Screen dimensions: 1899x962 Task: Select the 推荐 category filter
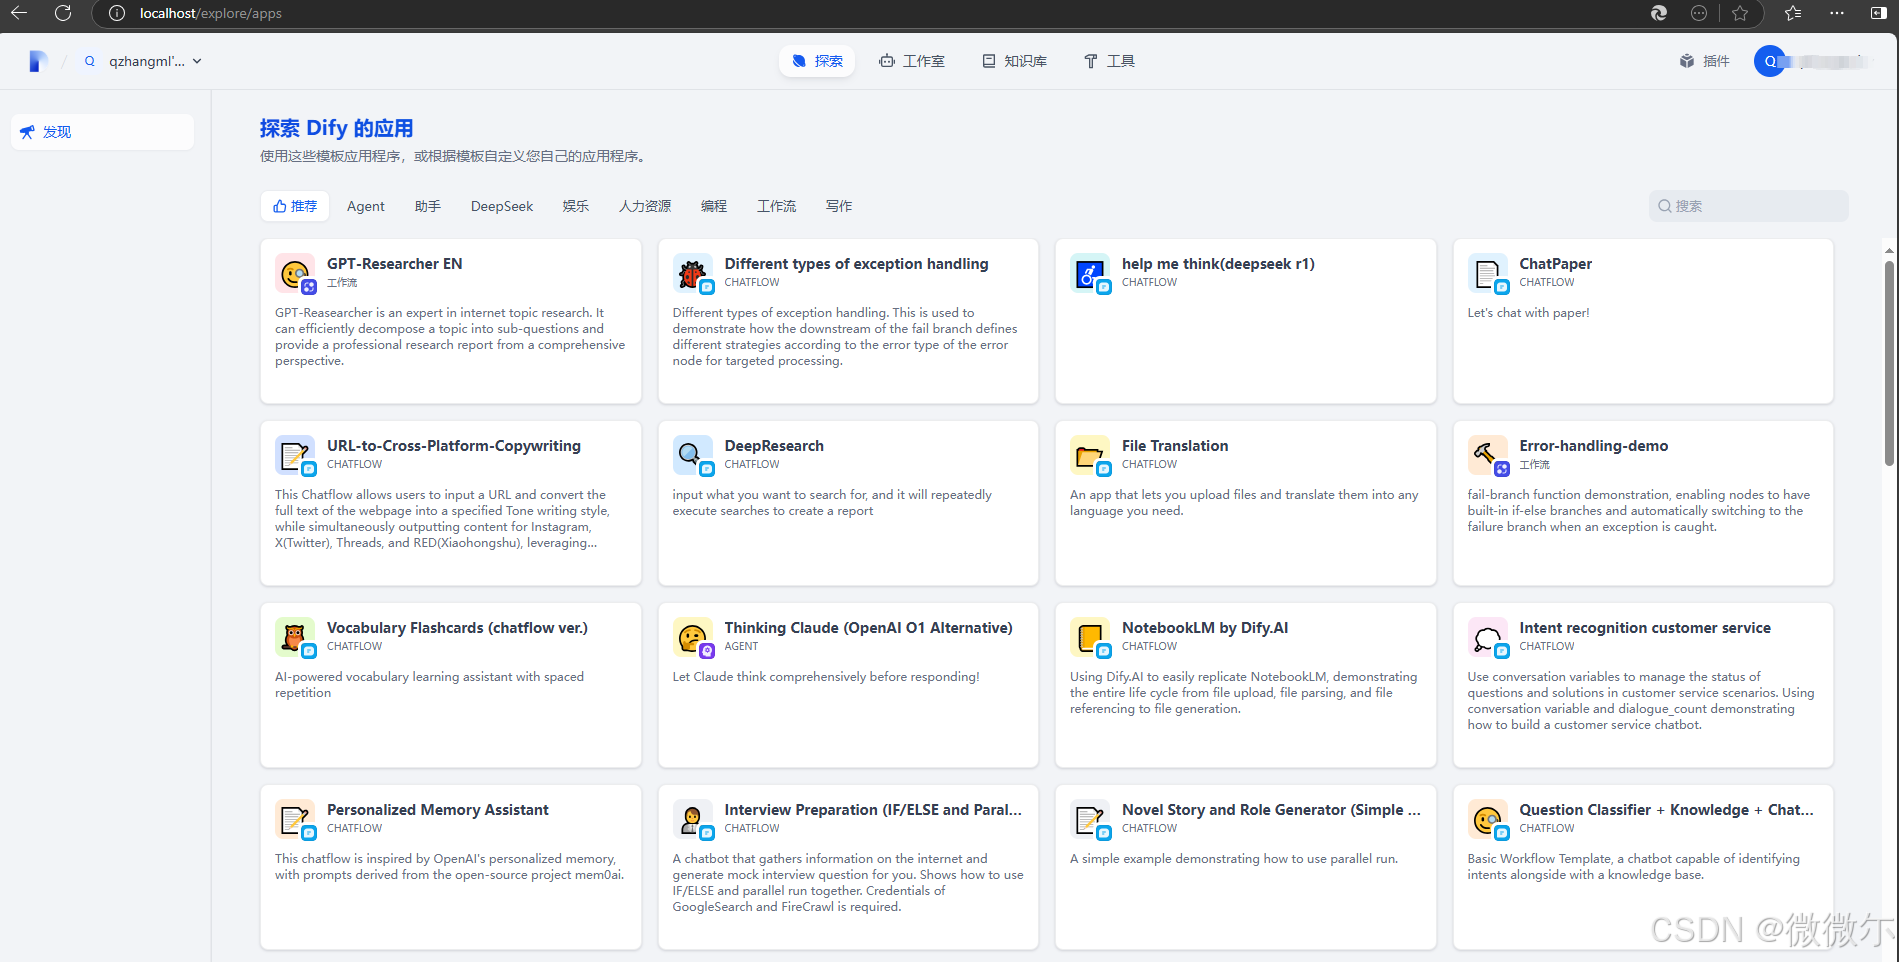pyautogui.click(x=295, y=206)
